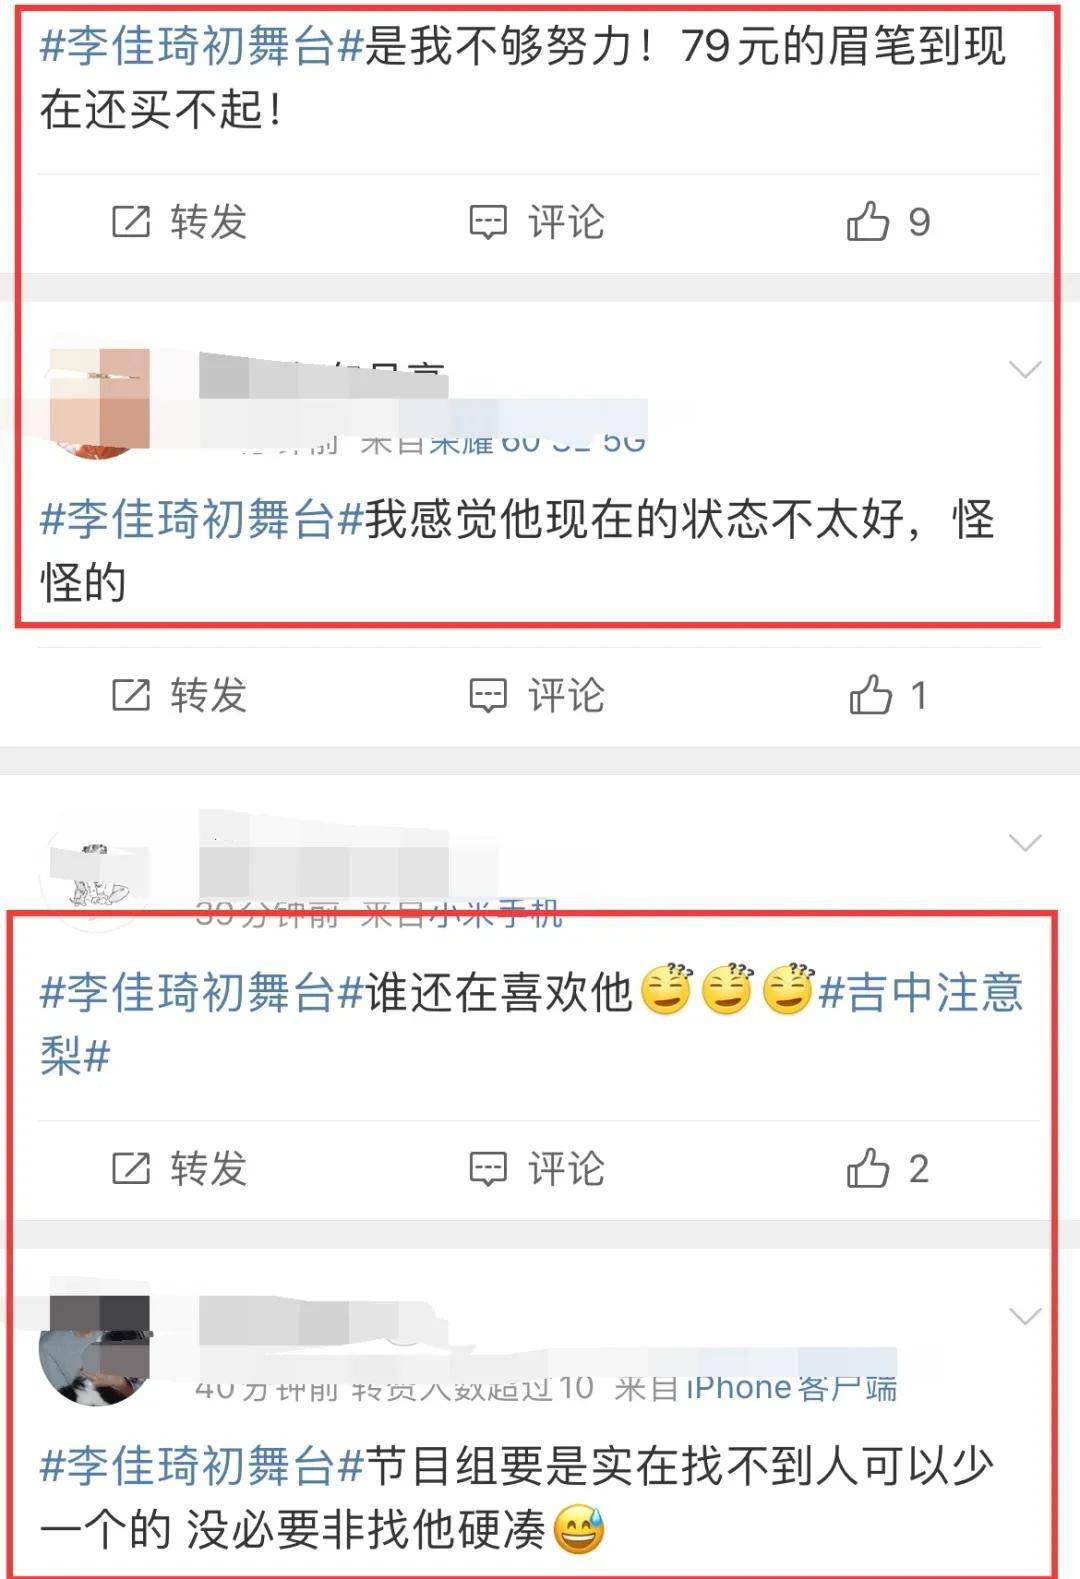Viewport: 1080px width, 1579px height.
Task: Repost the 79元眉笔 post
Action: 178,221
